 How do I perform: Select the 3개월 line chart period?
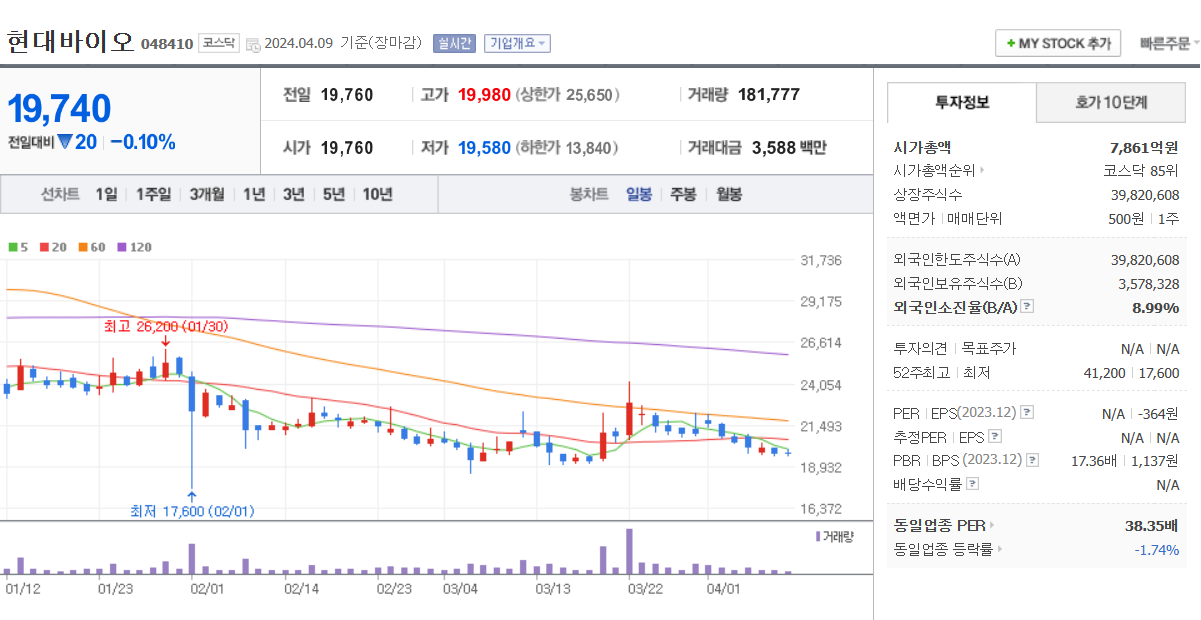click(207, 194)
